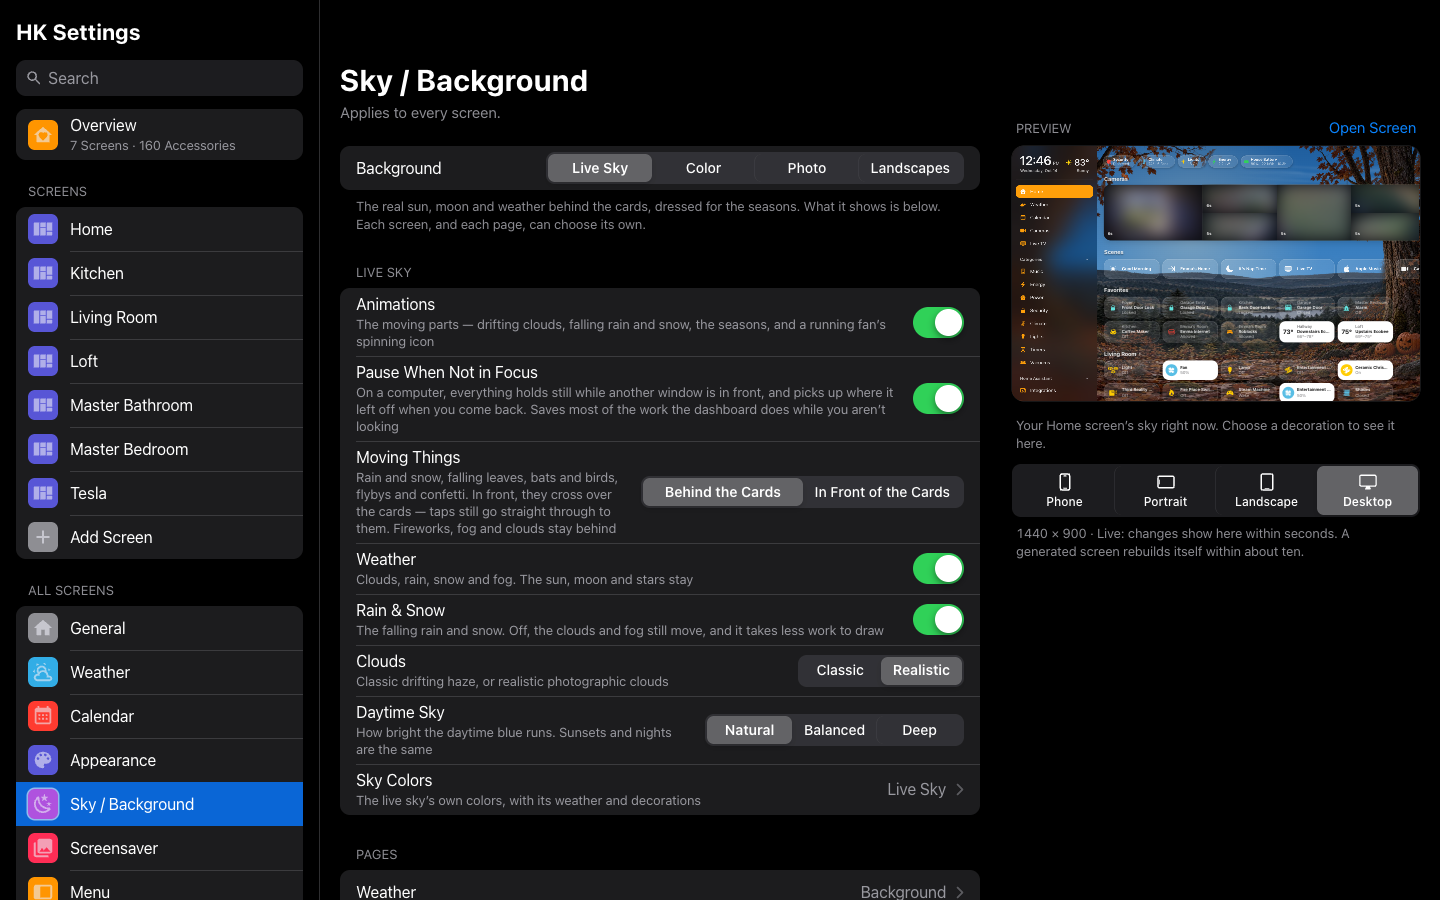The height and width of the screenshot is (900, 1440).
Task: Select the Portrait preview button
Action: point(1165,490)
